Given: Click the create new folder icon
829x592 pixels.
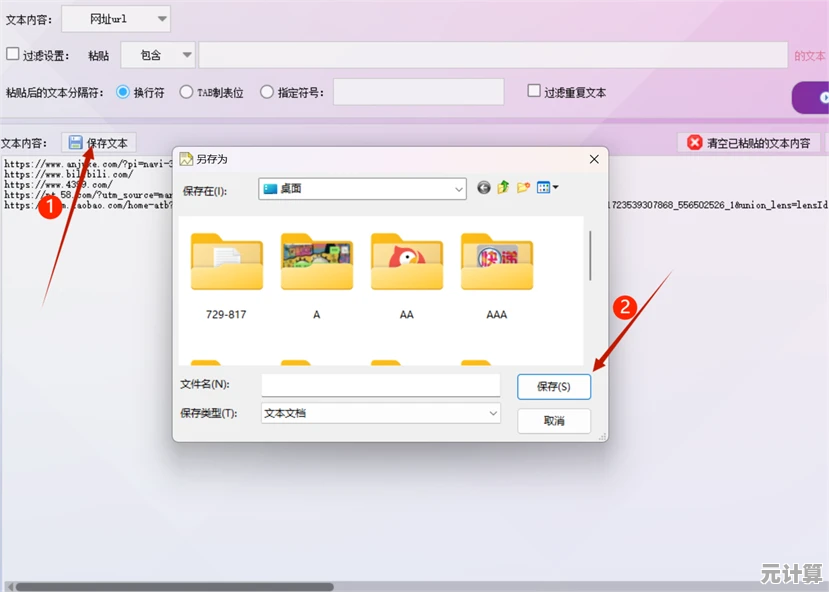Looking at the screenshot, I should coord(523,187).
